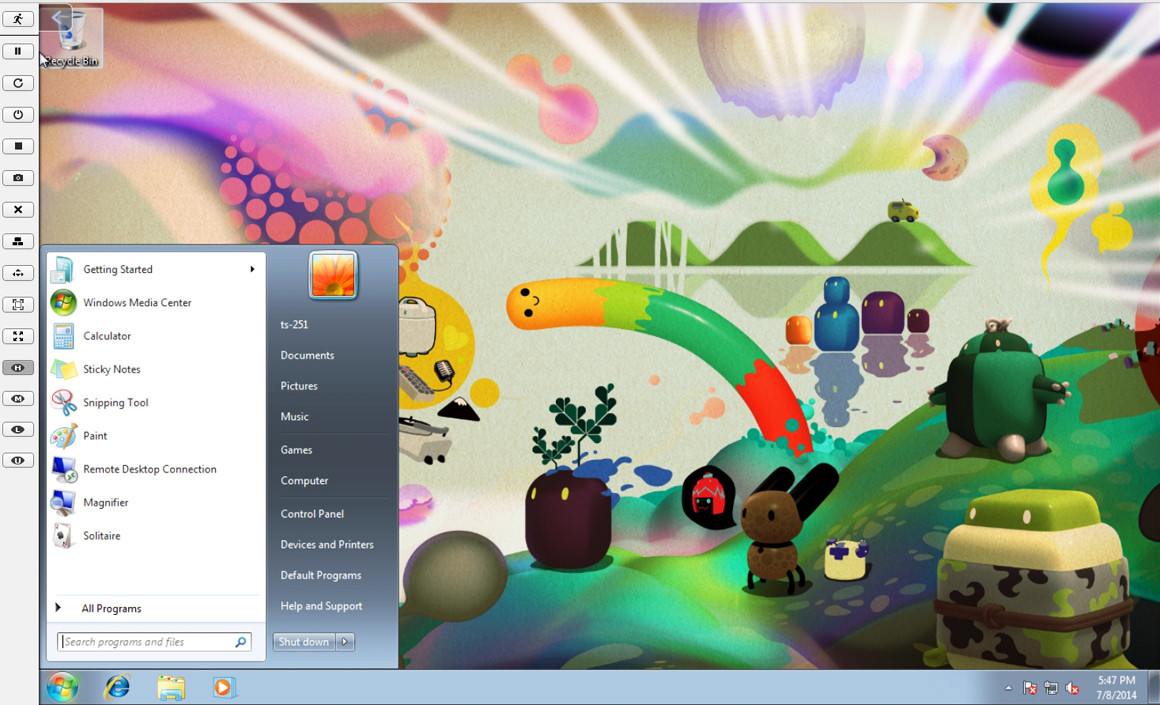Toggle the L quality button in the sidebar
This screenshot has width=1160, height=705.
tap(18, 430)
